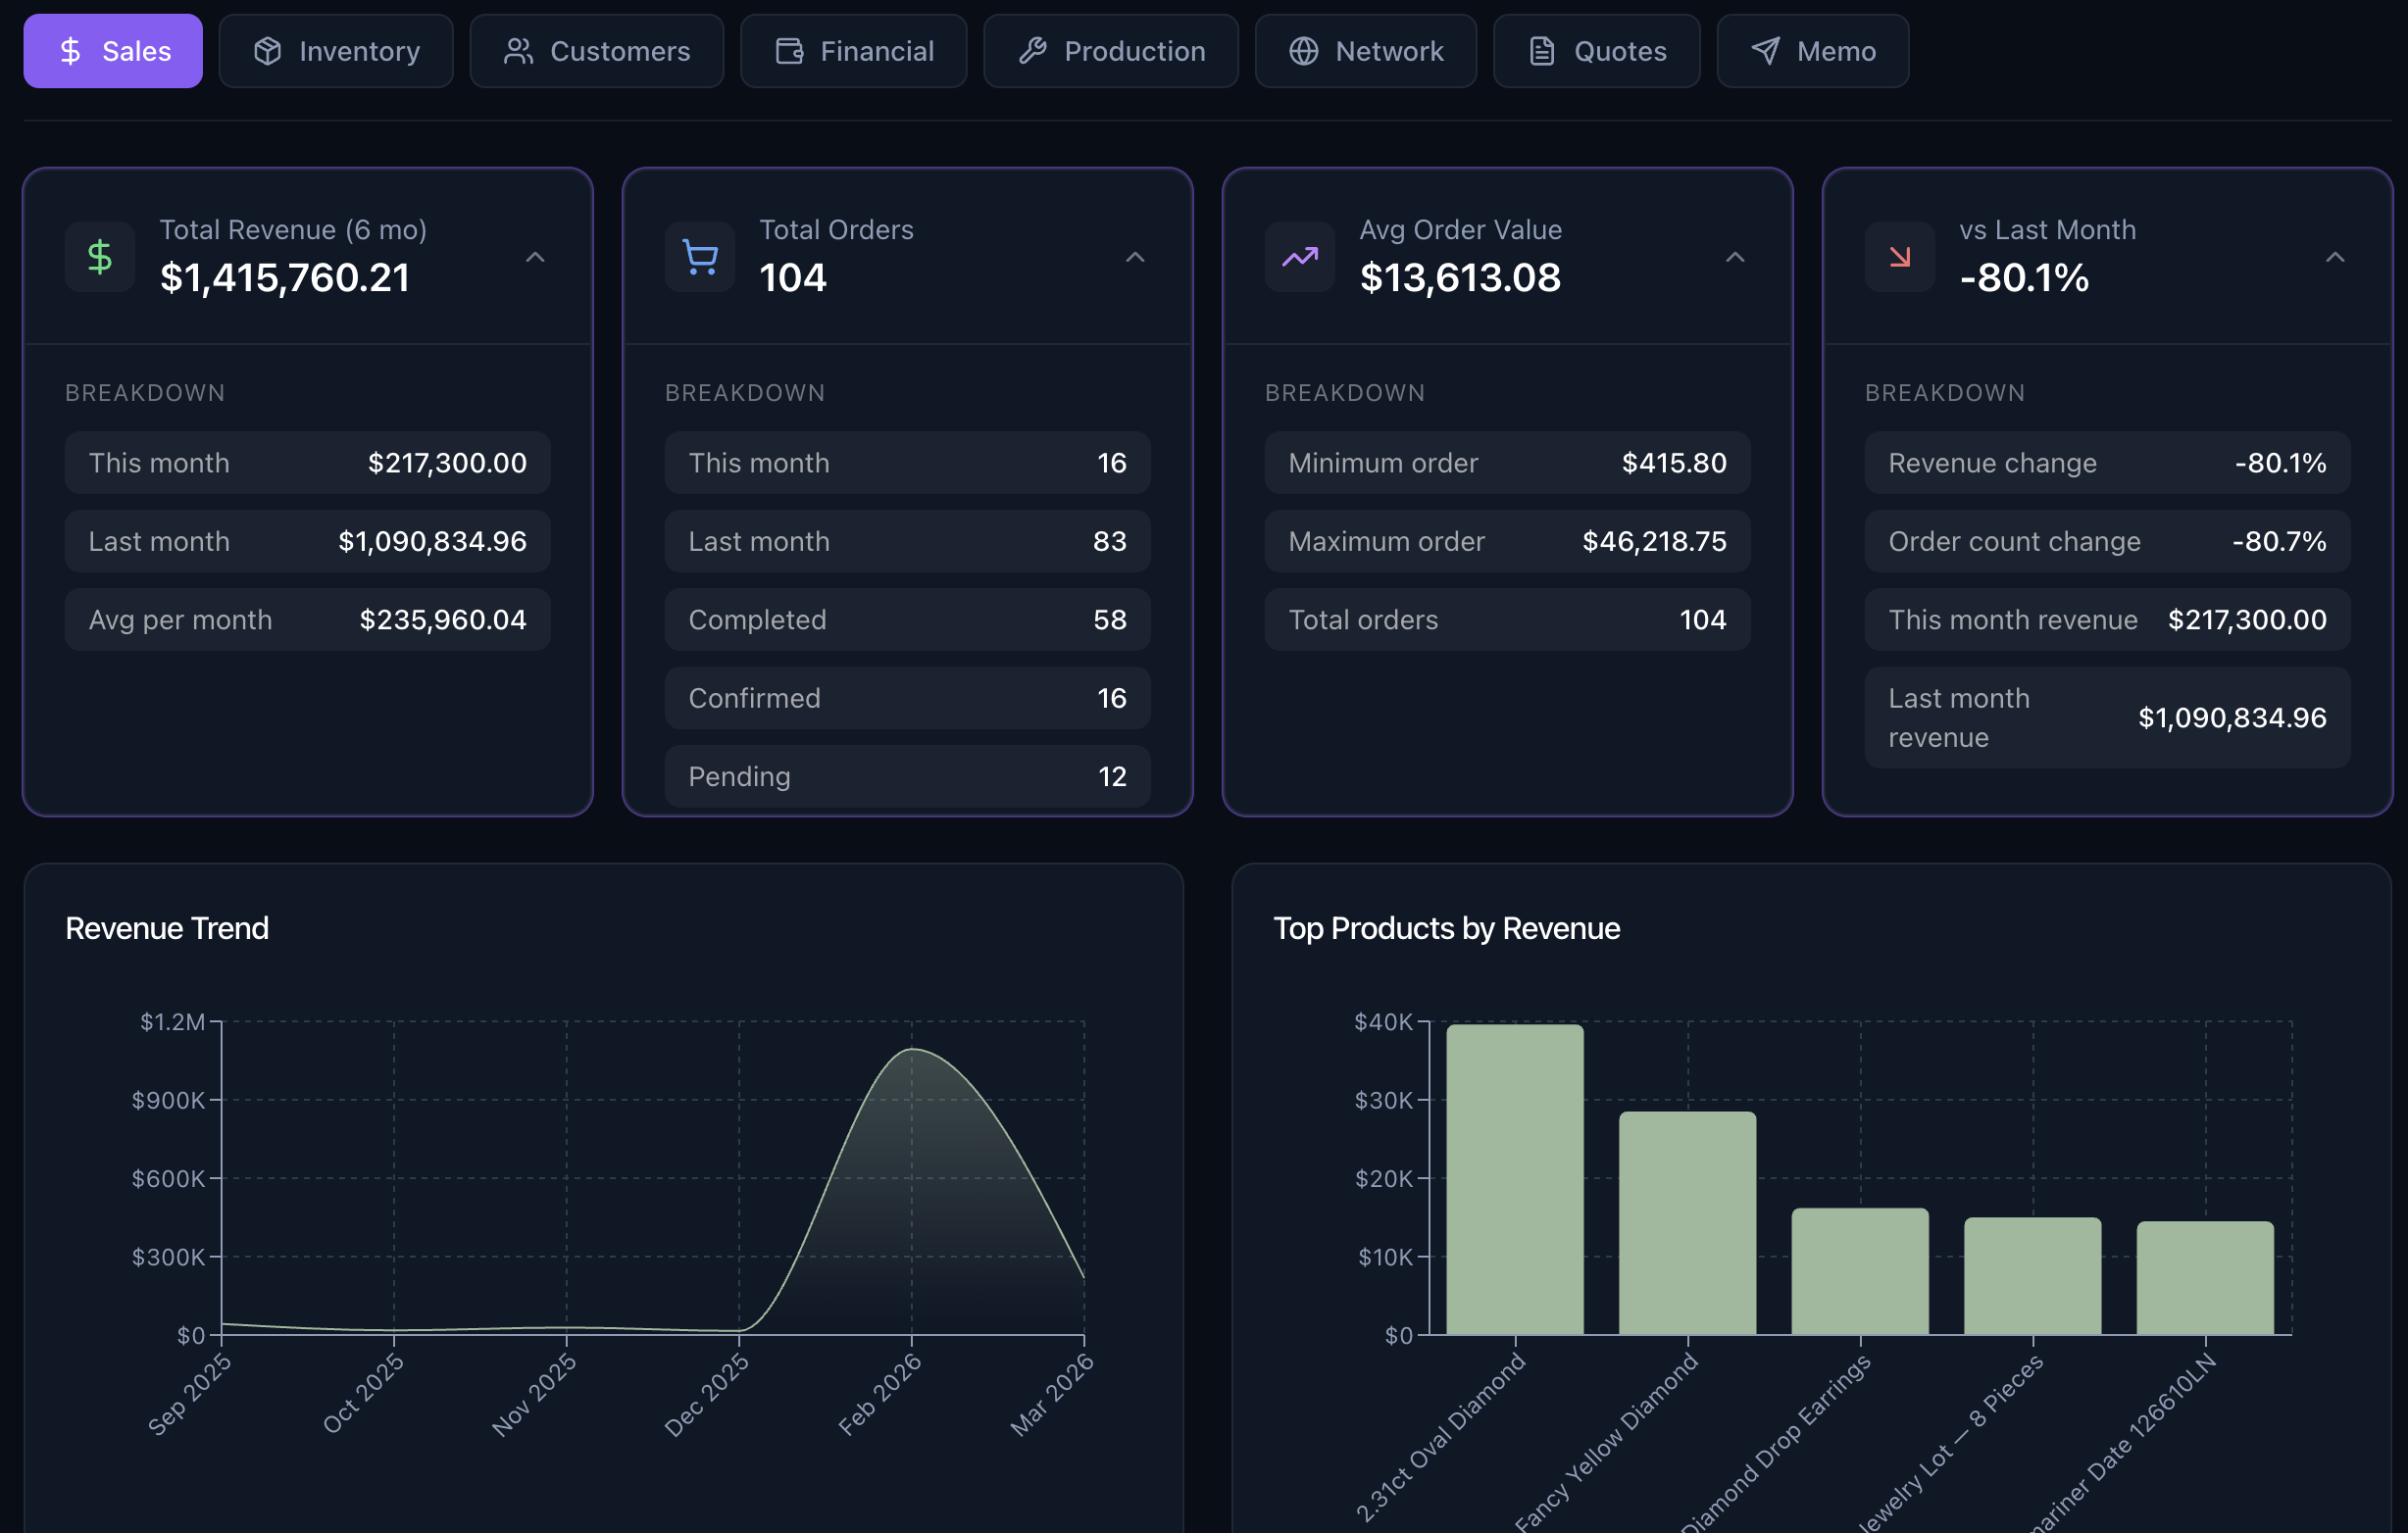The image size is (2408, 1533).
Task: Click the Sep 2025 axis label
Action: click(189, 1395)
